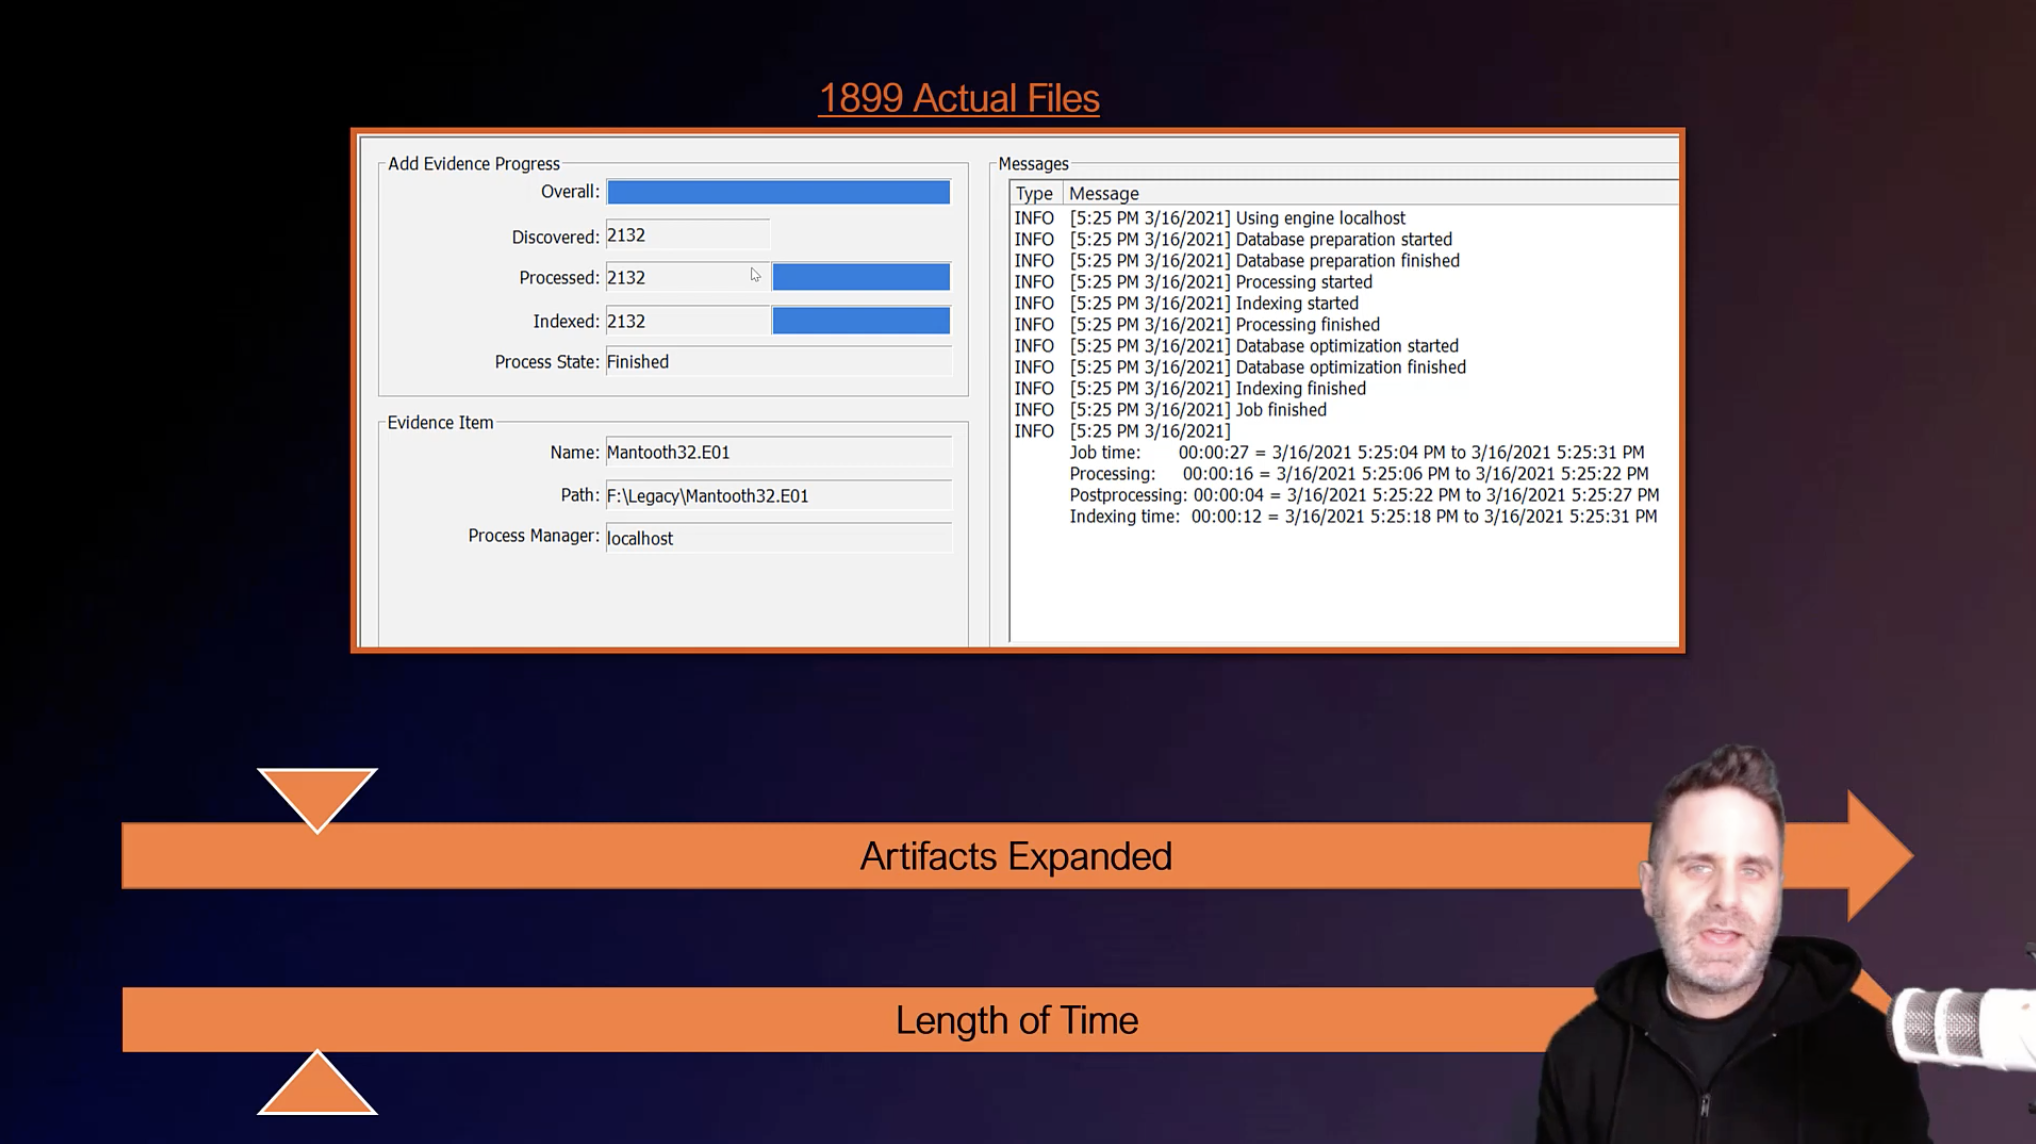Select the Discovered count field

[x=687, y=234]
